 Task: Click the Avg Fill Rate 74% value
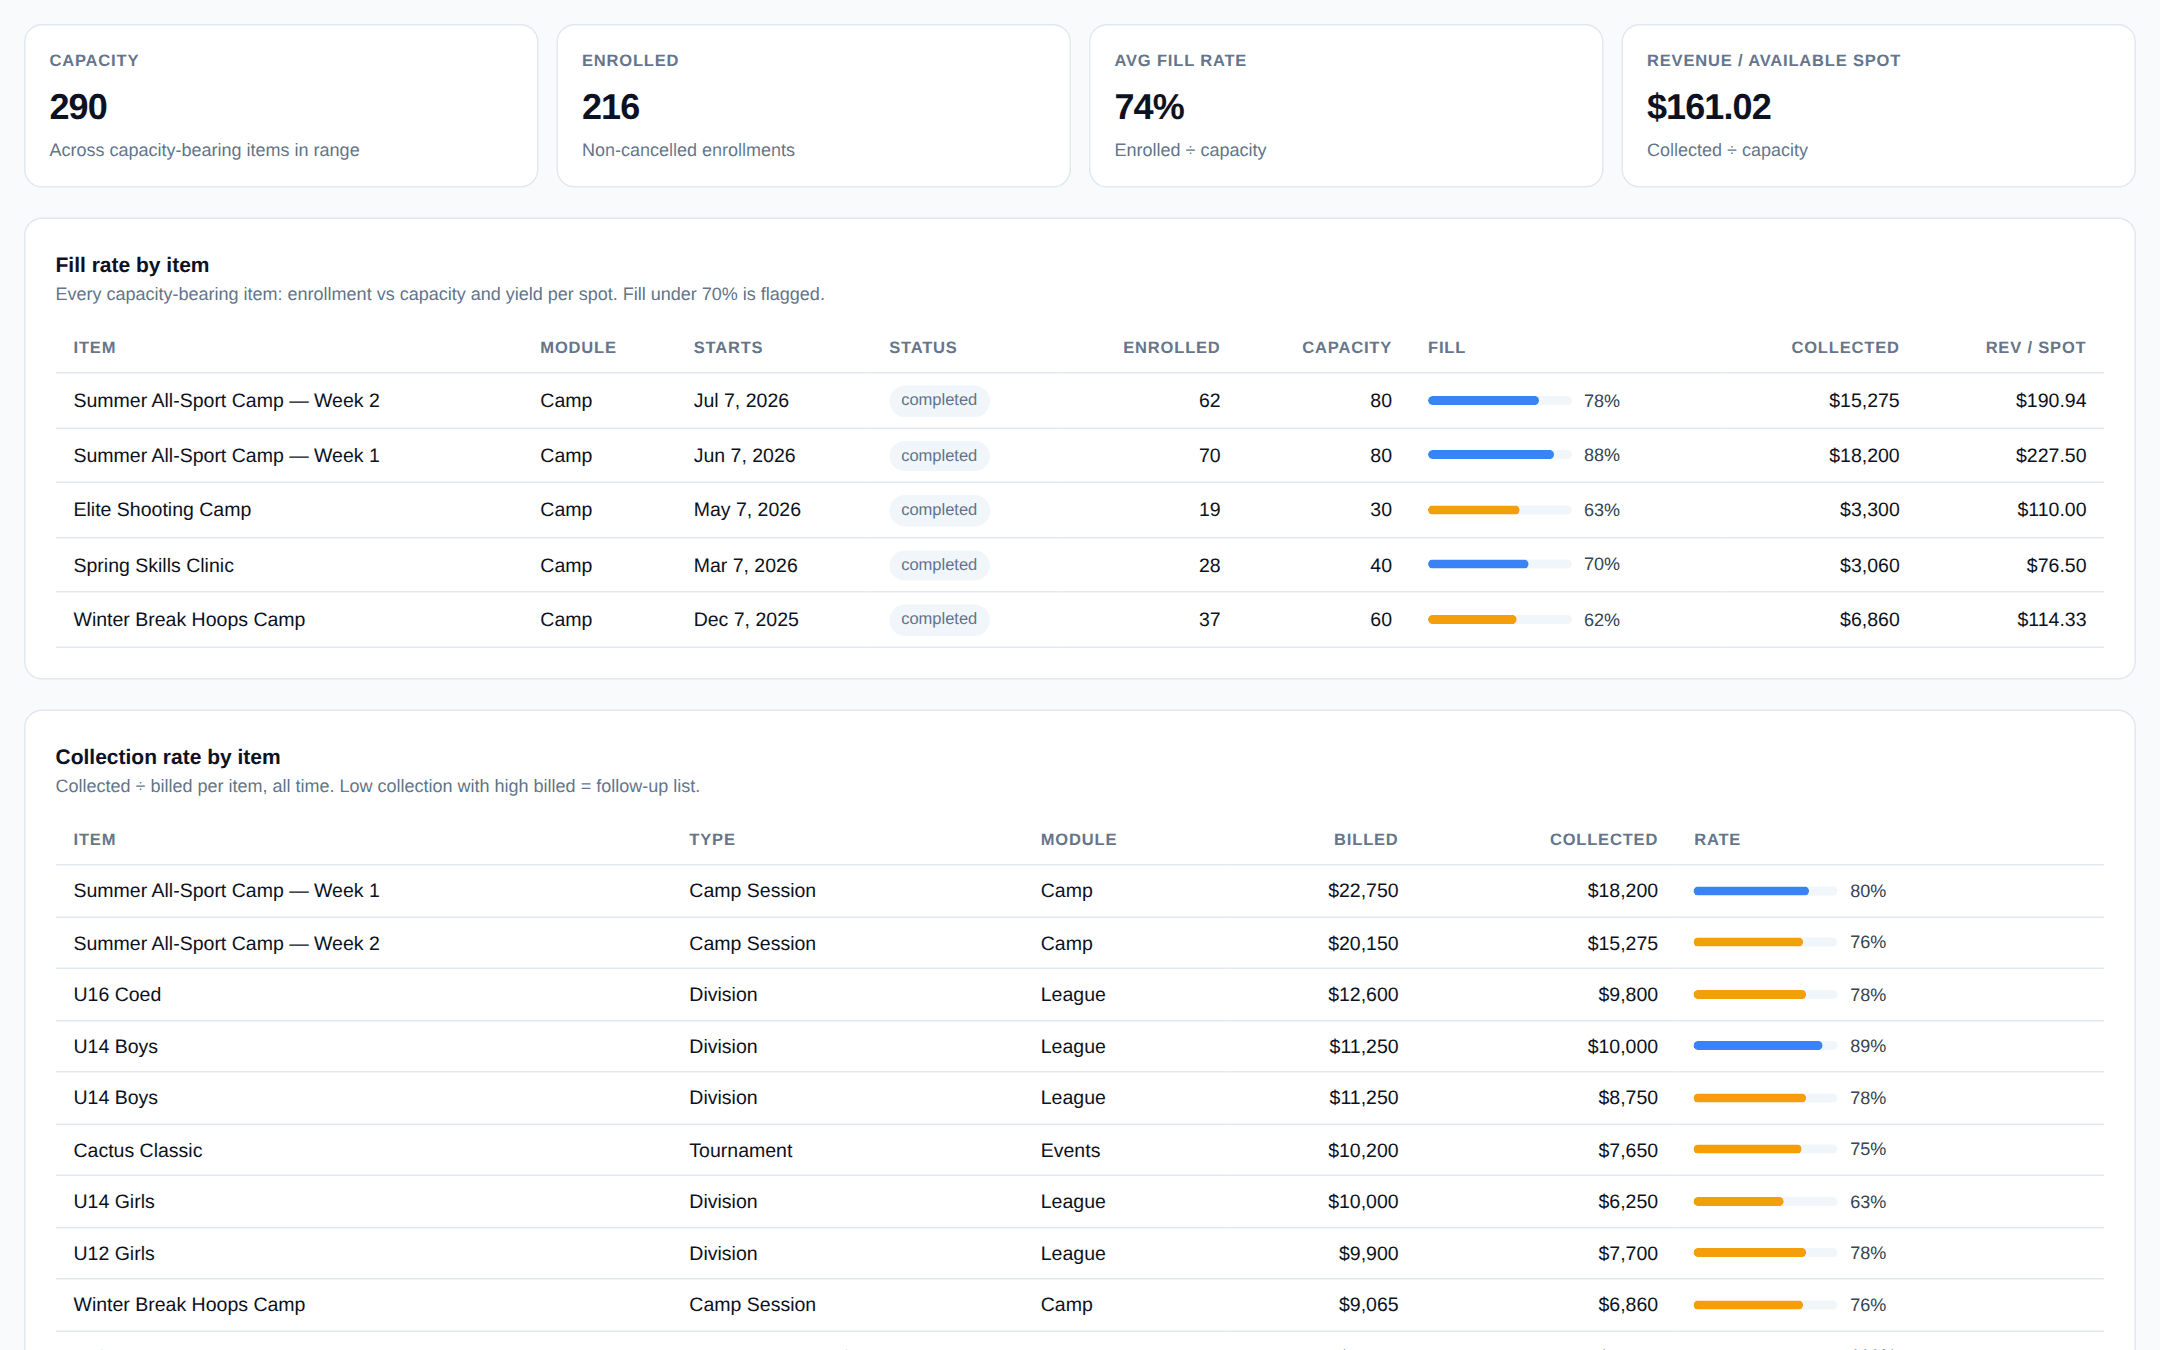tap(1149, 107)
